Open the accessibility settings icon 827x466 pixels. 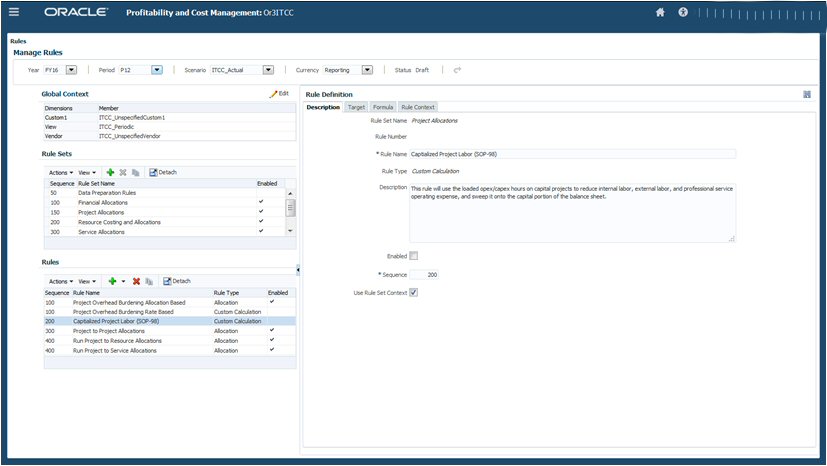tap(684, 13)
